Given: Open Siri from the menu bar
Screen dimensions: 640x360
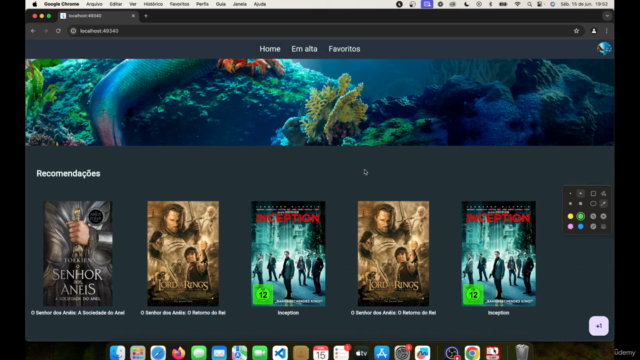Looking at the screenshot, I should point(552,4).
